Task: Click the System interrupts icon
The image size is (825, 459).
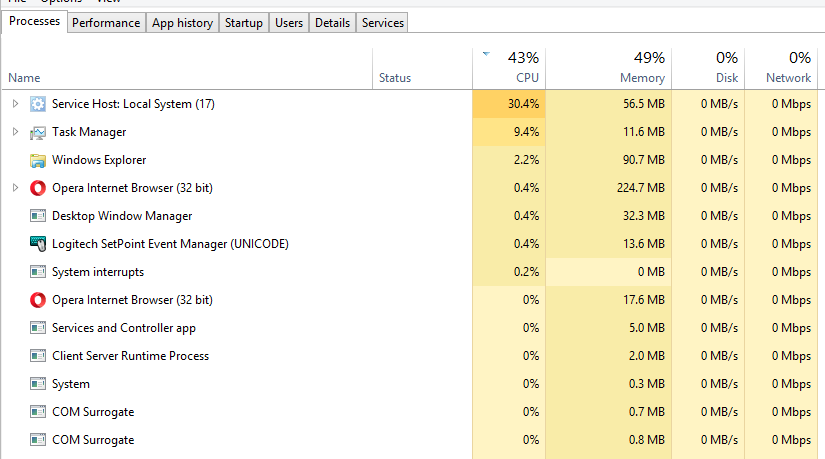Action: click(38, 272)
